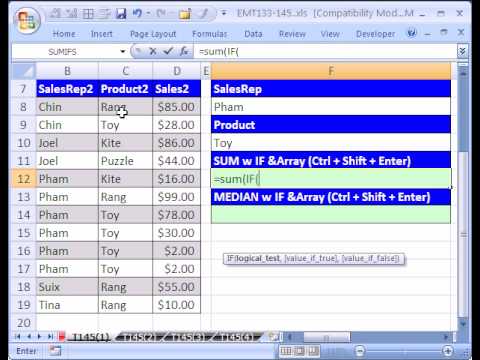Click the SUM formula cell being edited
Viewport: 480px width, 360px height.
point(331,179)
